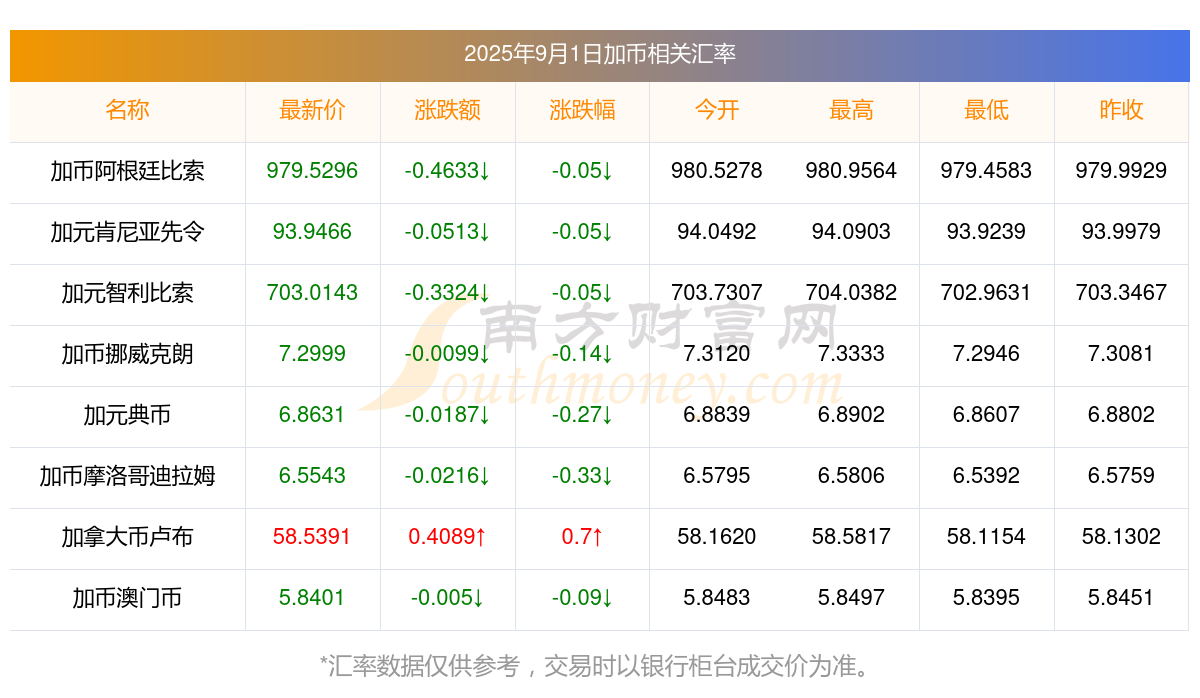The width and height of the screenshot is (1200, 698).
Task: Click previous close 979.9929
Action: [x=1121, y=171]
